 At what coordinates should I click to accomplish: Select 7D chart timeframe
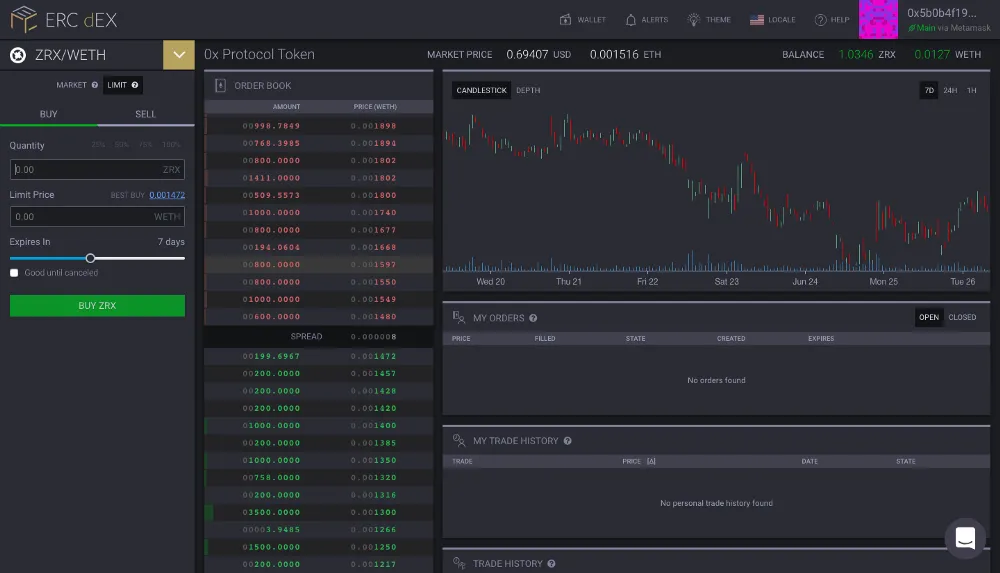(929, 91)
